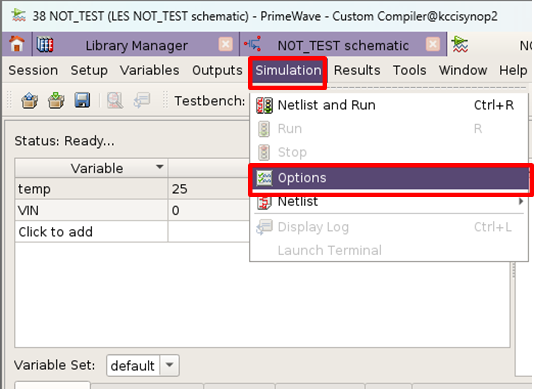Expand the Variable Set default dropdown
The height and width of the screenshot is (389, 534).
point(169,365)
